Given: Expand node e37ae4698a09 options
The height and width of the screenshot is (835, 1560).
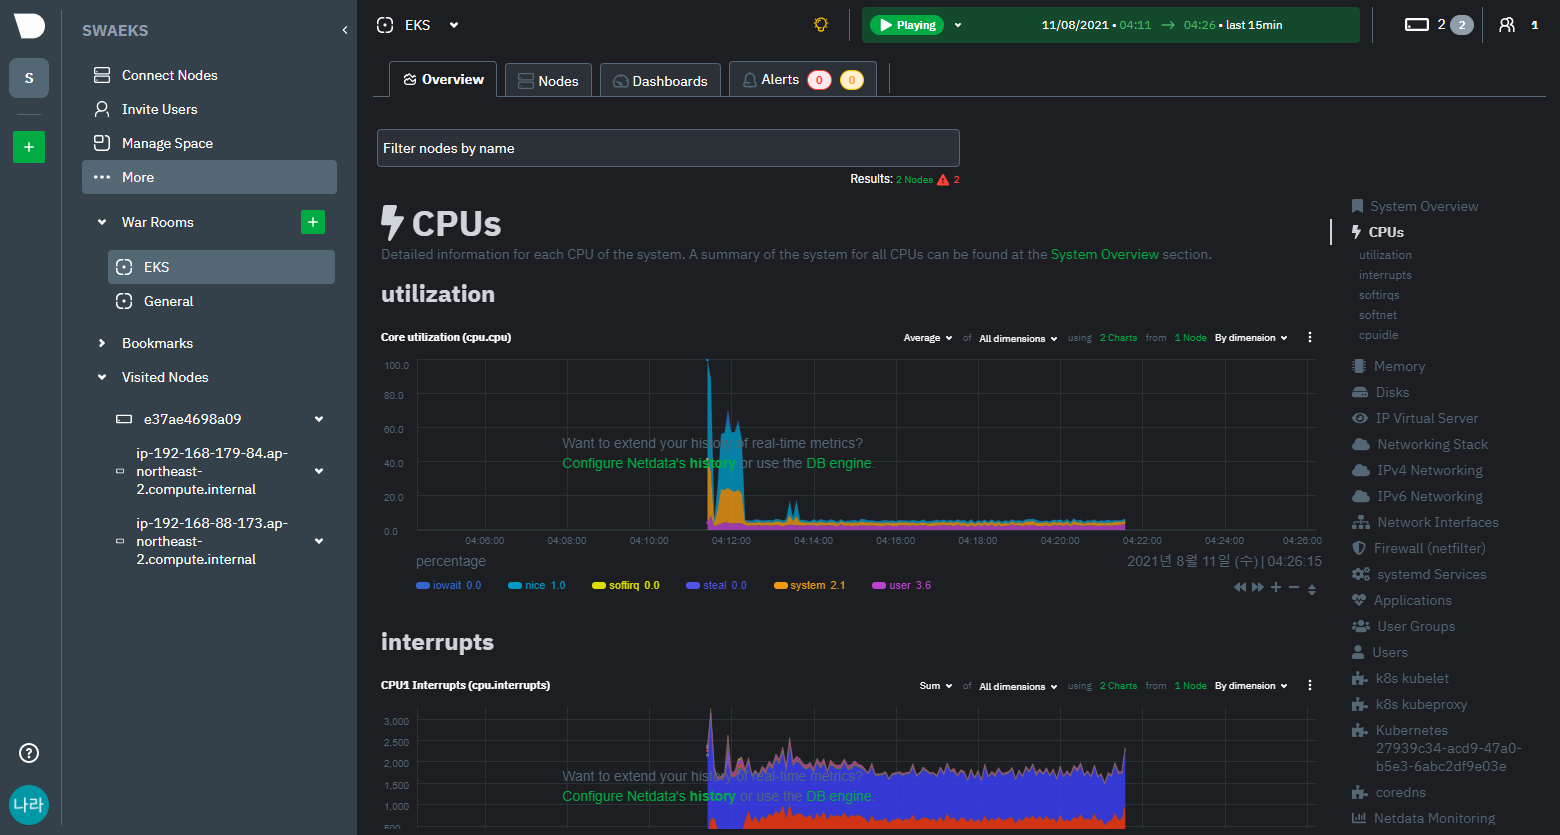Looking at the screenshot, I should point(319,419).
